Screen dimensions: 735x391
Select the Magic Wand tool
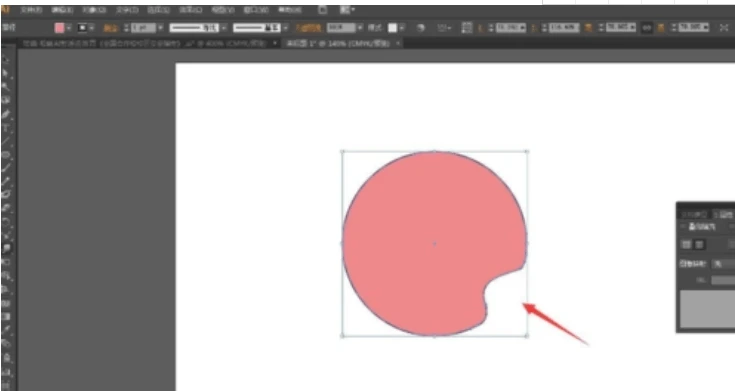point(6,87)
